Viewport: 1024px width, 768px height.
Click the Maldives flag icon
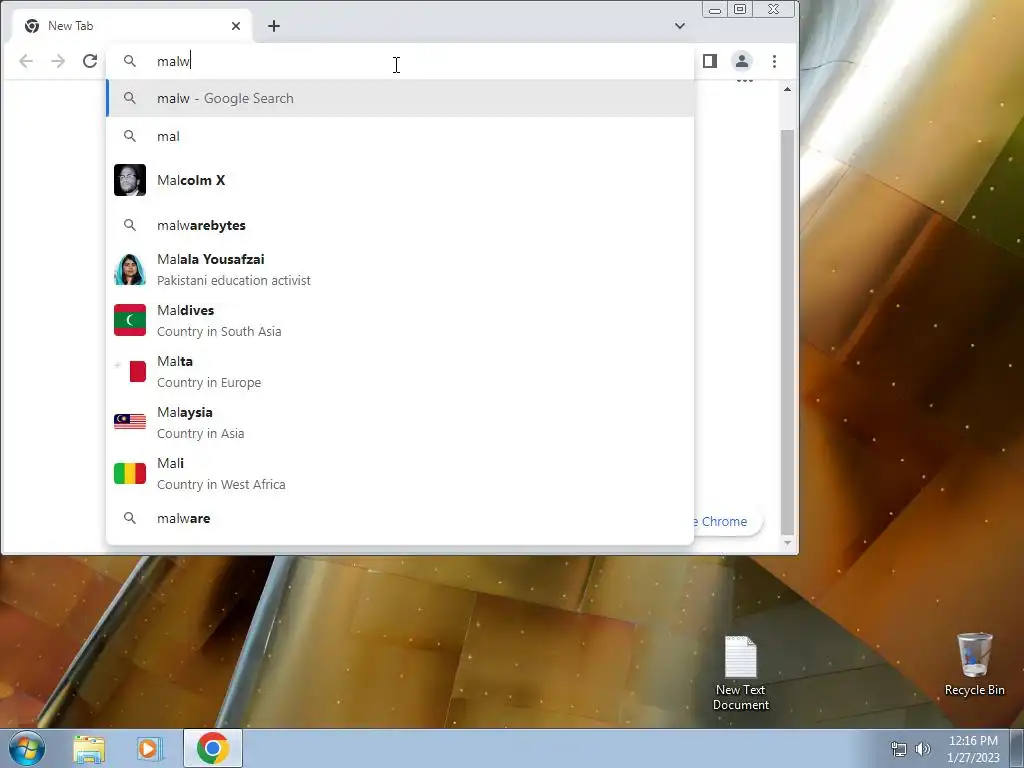(x=130, y=320)
